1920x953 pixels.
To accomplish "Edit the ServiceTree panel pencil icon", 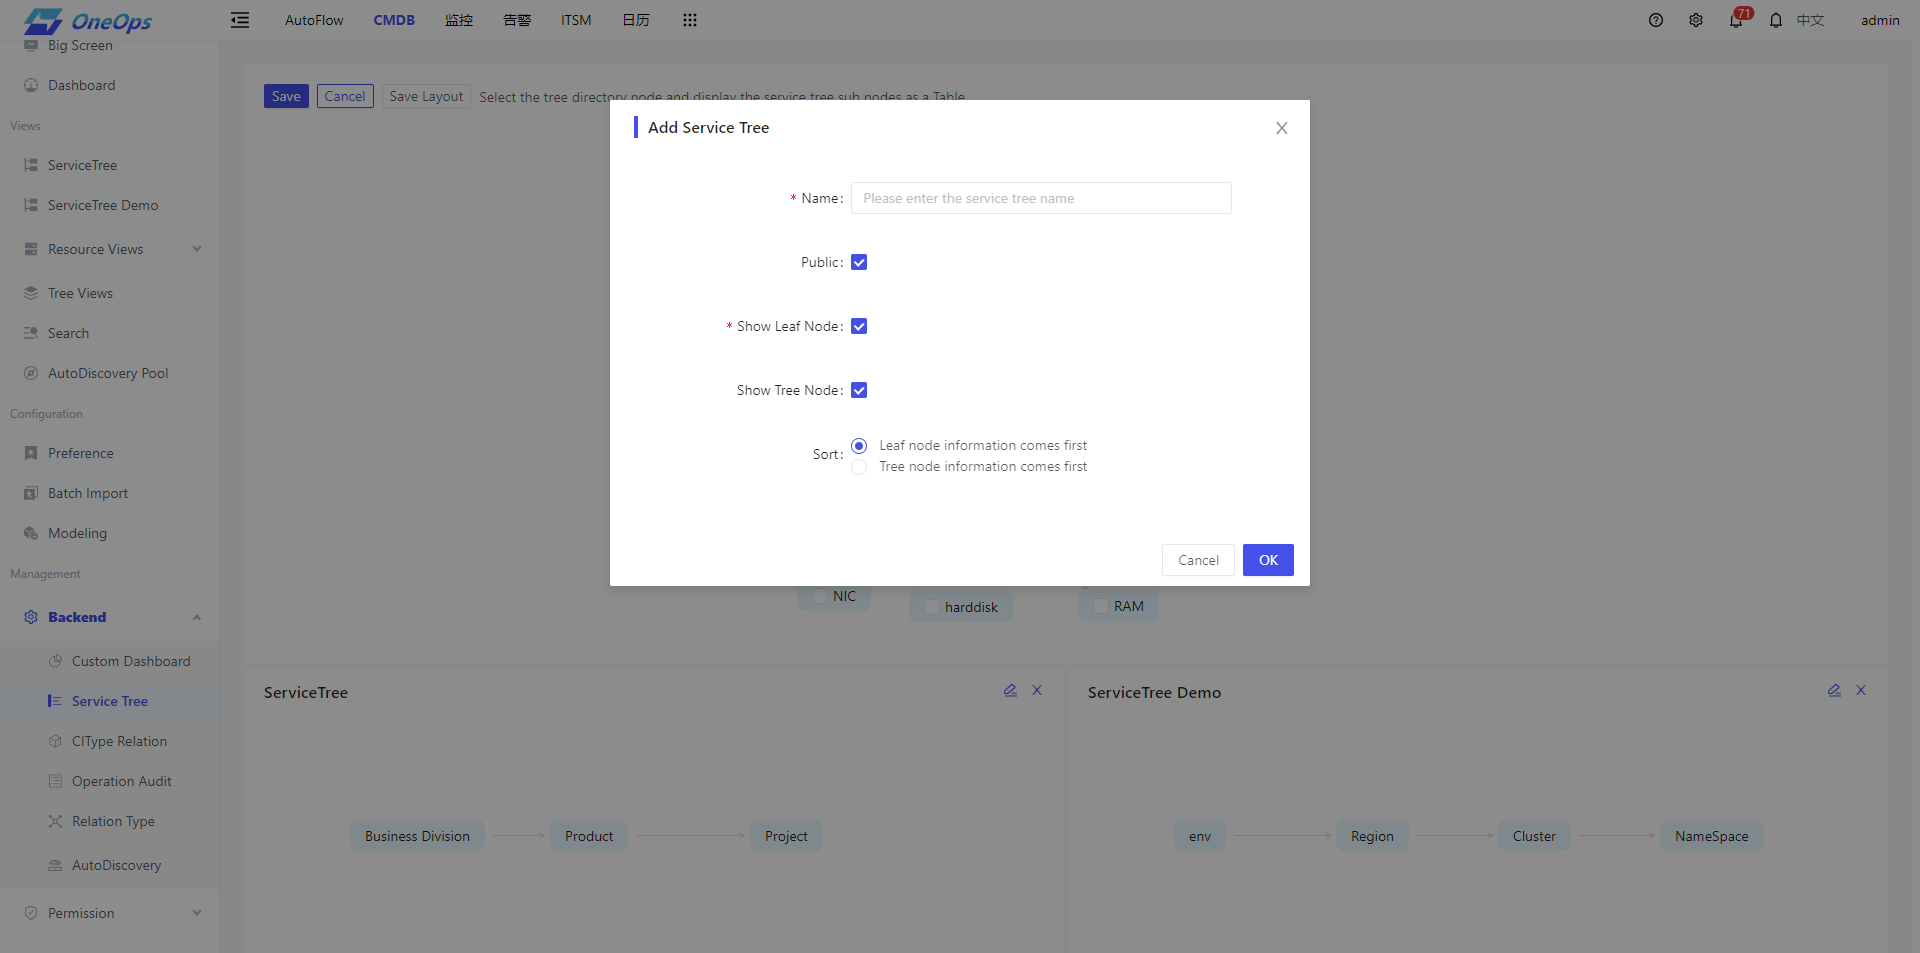I will click(x=1010, y=690).
